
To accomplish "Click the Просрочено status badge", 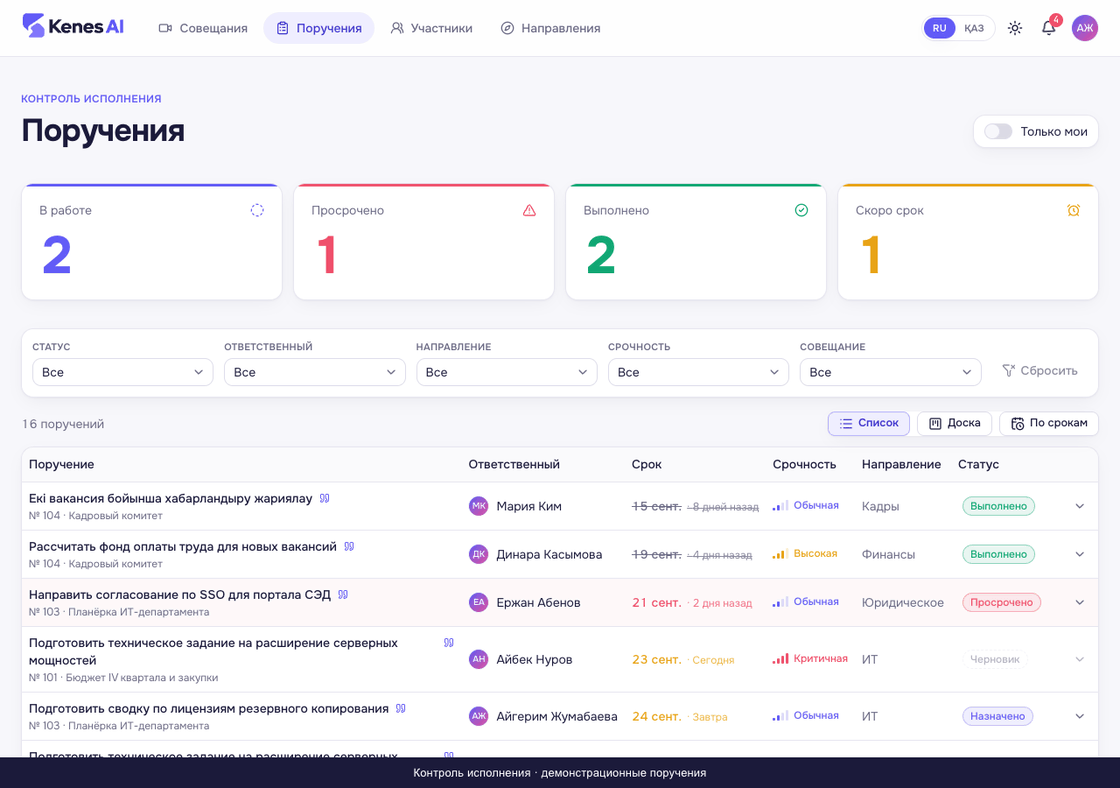I will [x=1001, y=602].
